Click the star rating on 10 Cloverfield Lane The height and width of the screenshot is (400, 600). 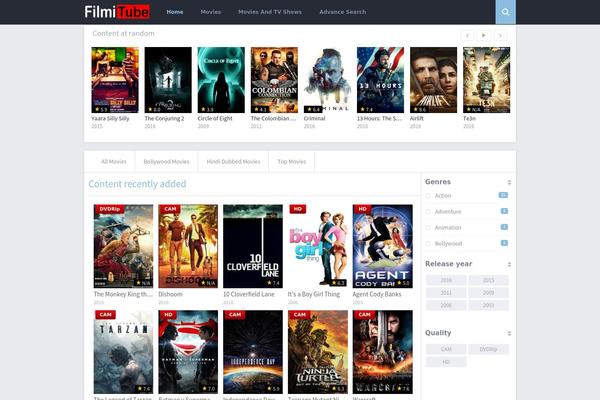[x=274, y=283]
